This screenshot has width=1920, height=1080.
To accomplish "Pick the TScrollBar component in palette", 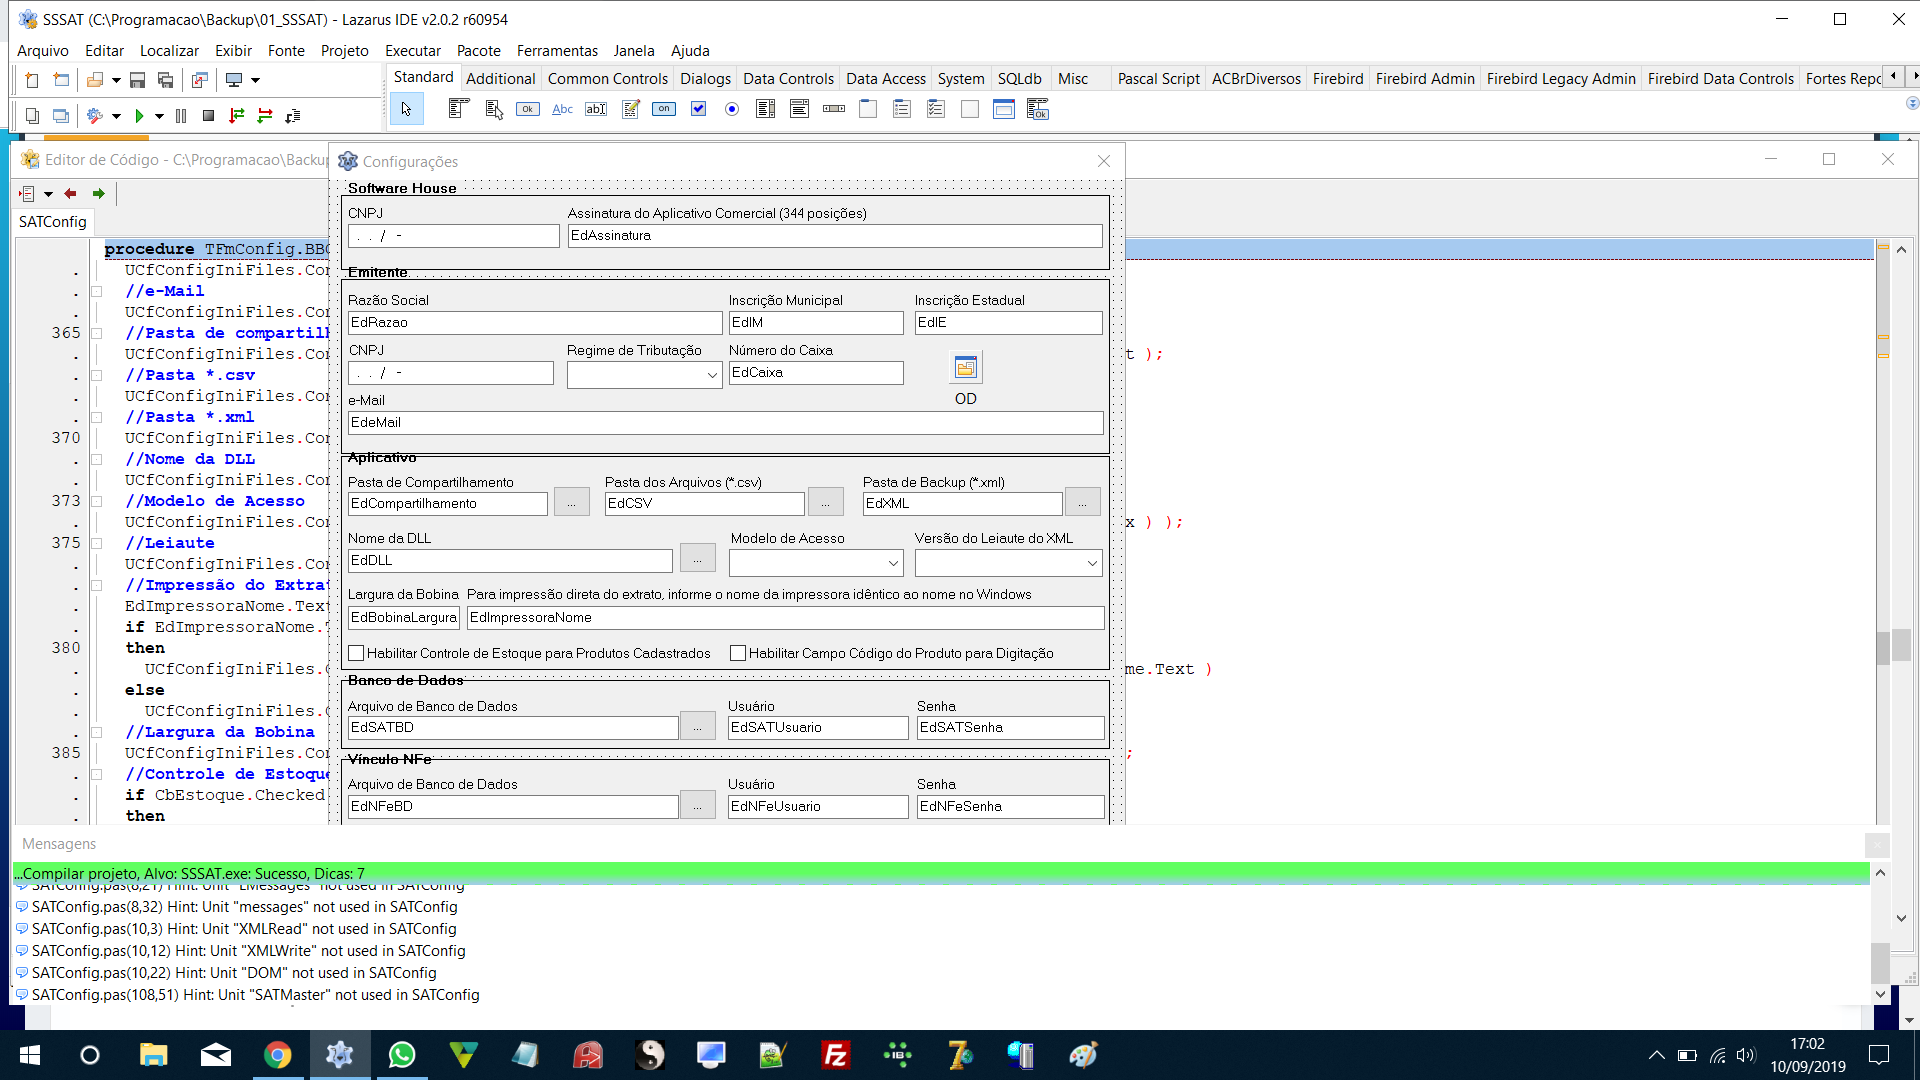I will tap(834, 109).
